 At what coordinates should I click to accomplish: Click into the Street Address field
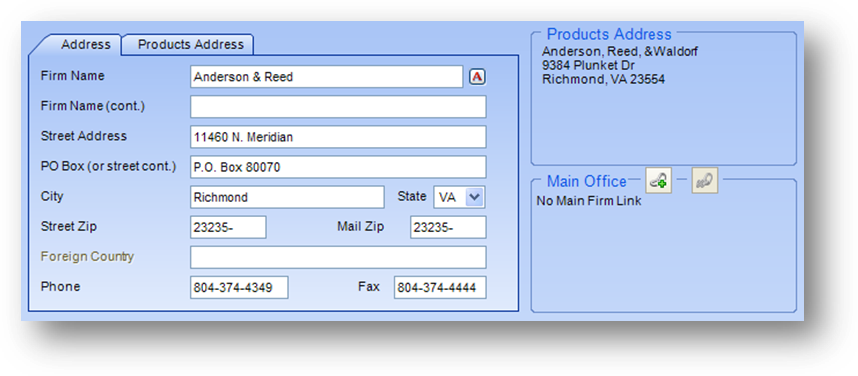coord(338,137)
